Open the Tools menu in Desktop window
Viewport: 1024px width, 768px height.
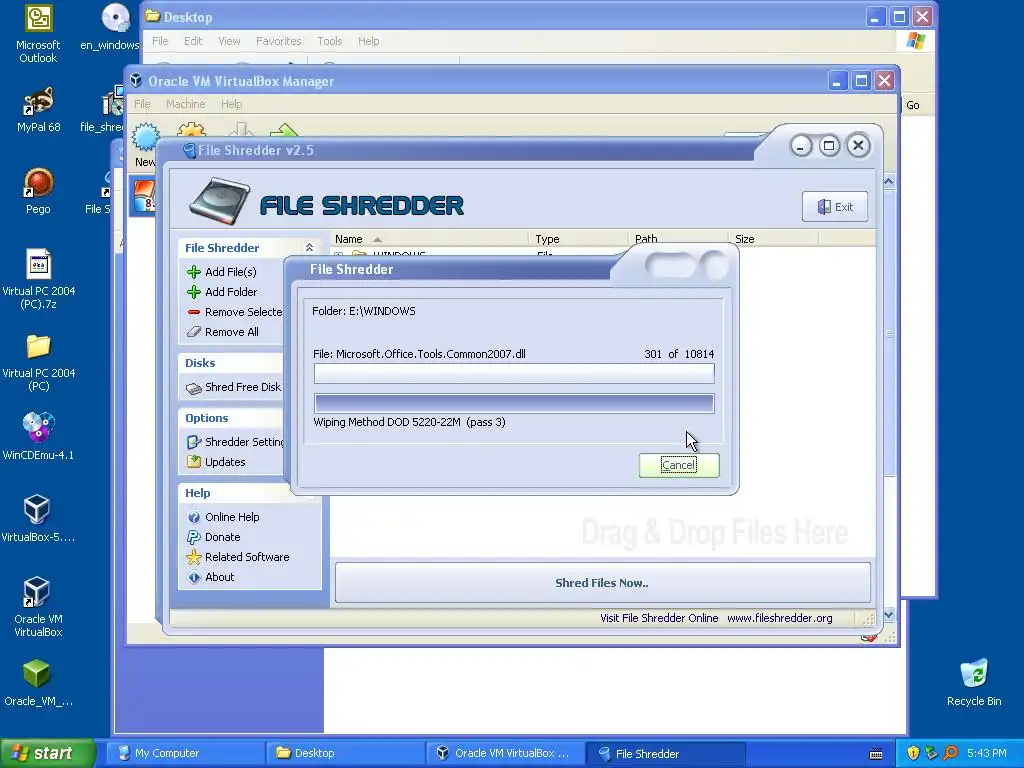coord(330,41)
